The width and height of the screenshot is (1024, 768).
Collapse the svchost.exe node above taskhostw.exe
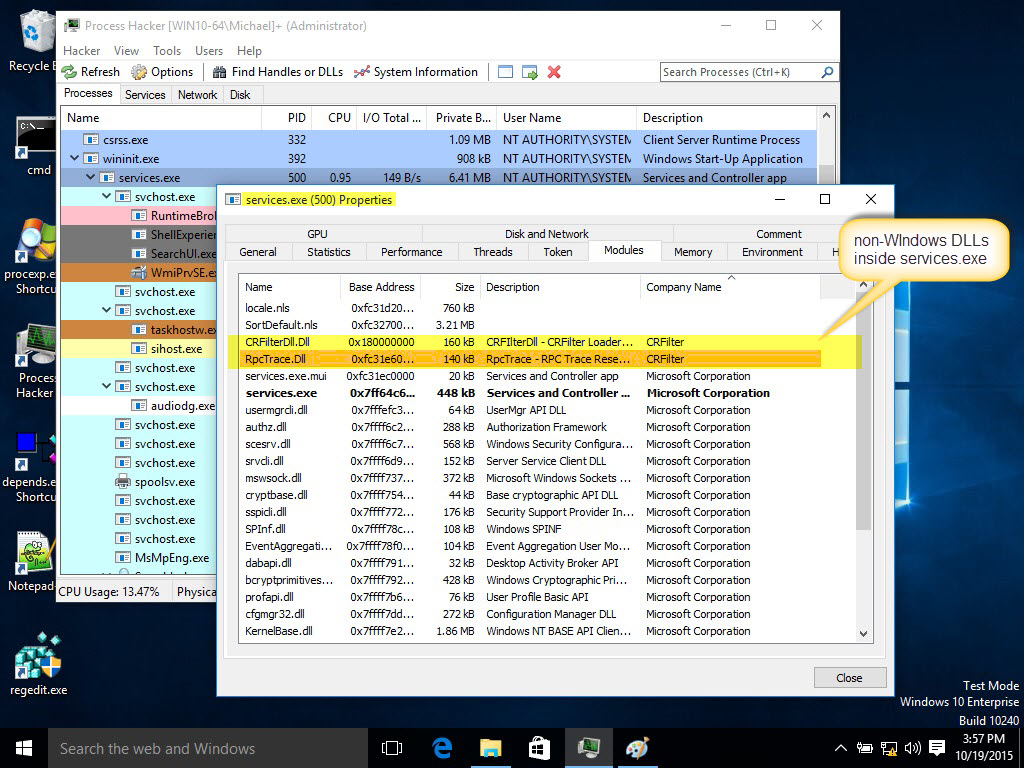coord(106,310)
